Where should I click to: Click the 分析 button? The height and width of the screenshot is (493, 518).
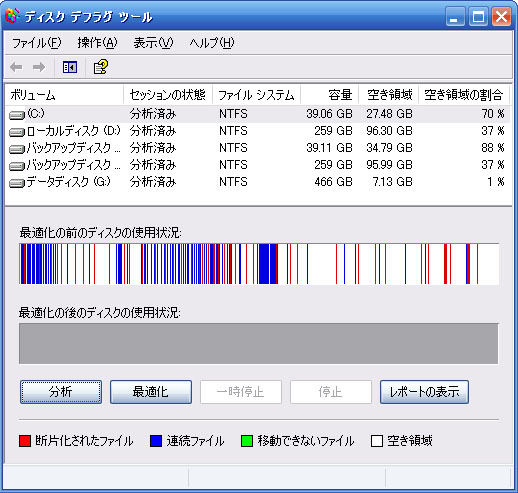coord(61,392)
